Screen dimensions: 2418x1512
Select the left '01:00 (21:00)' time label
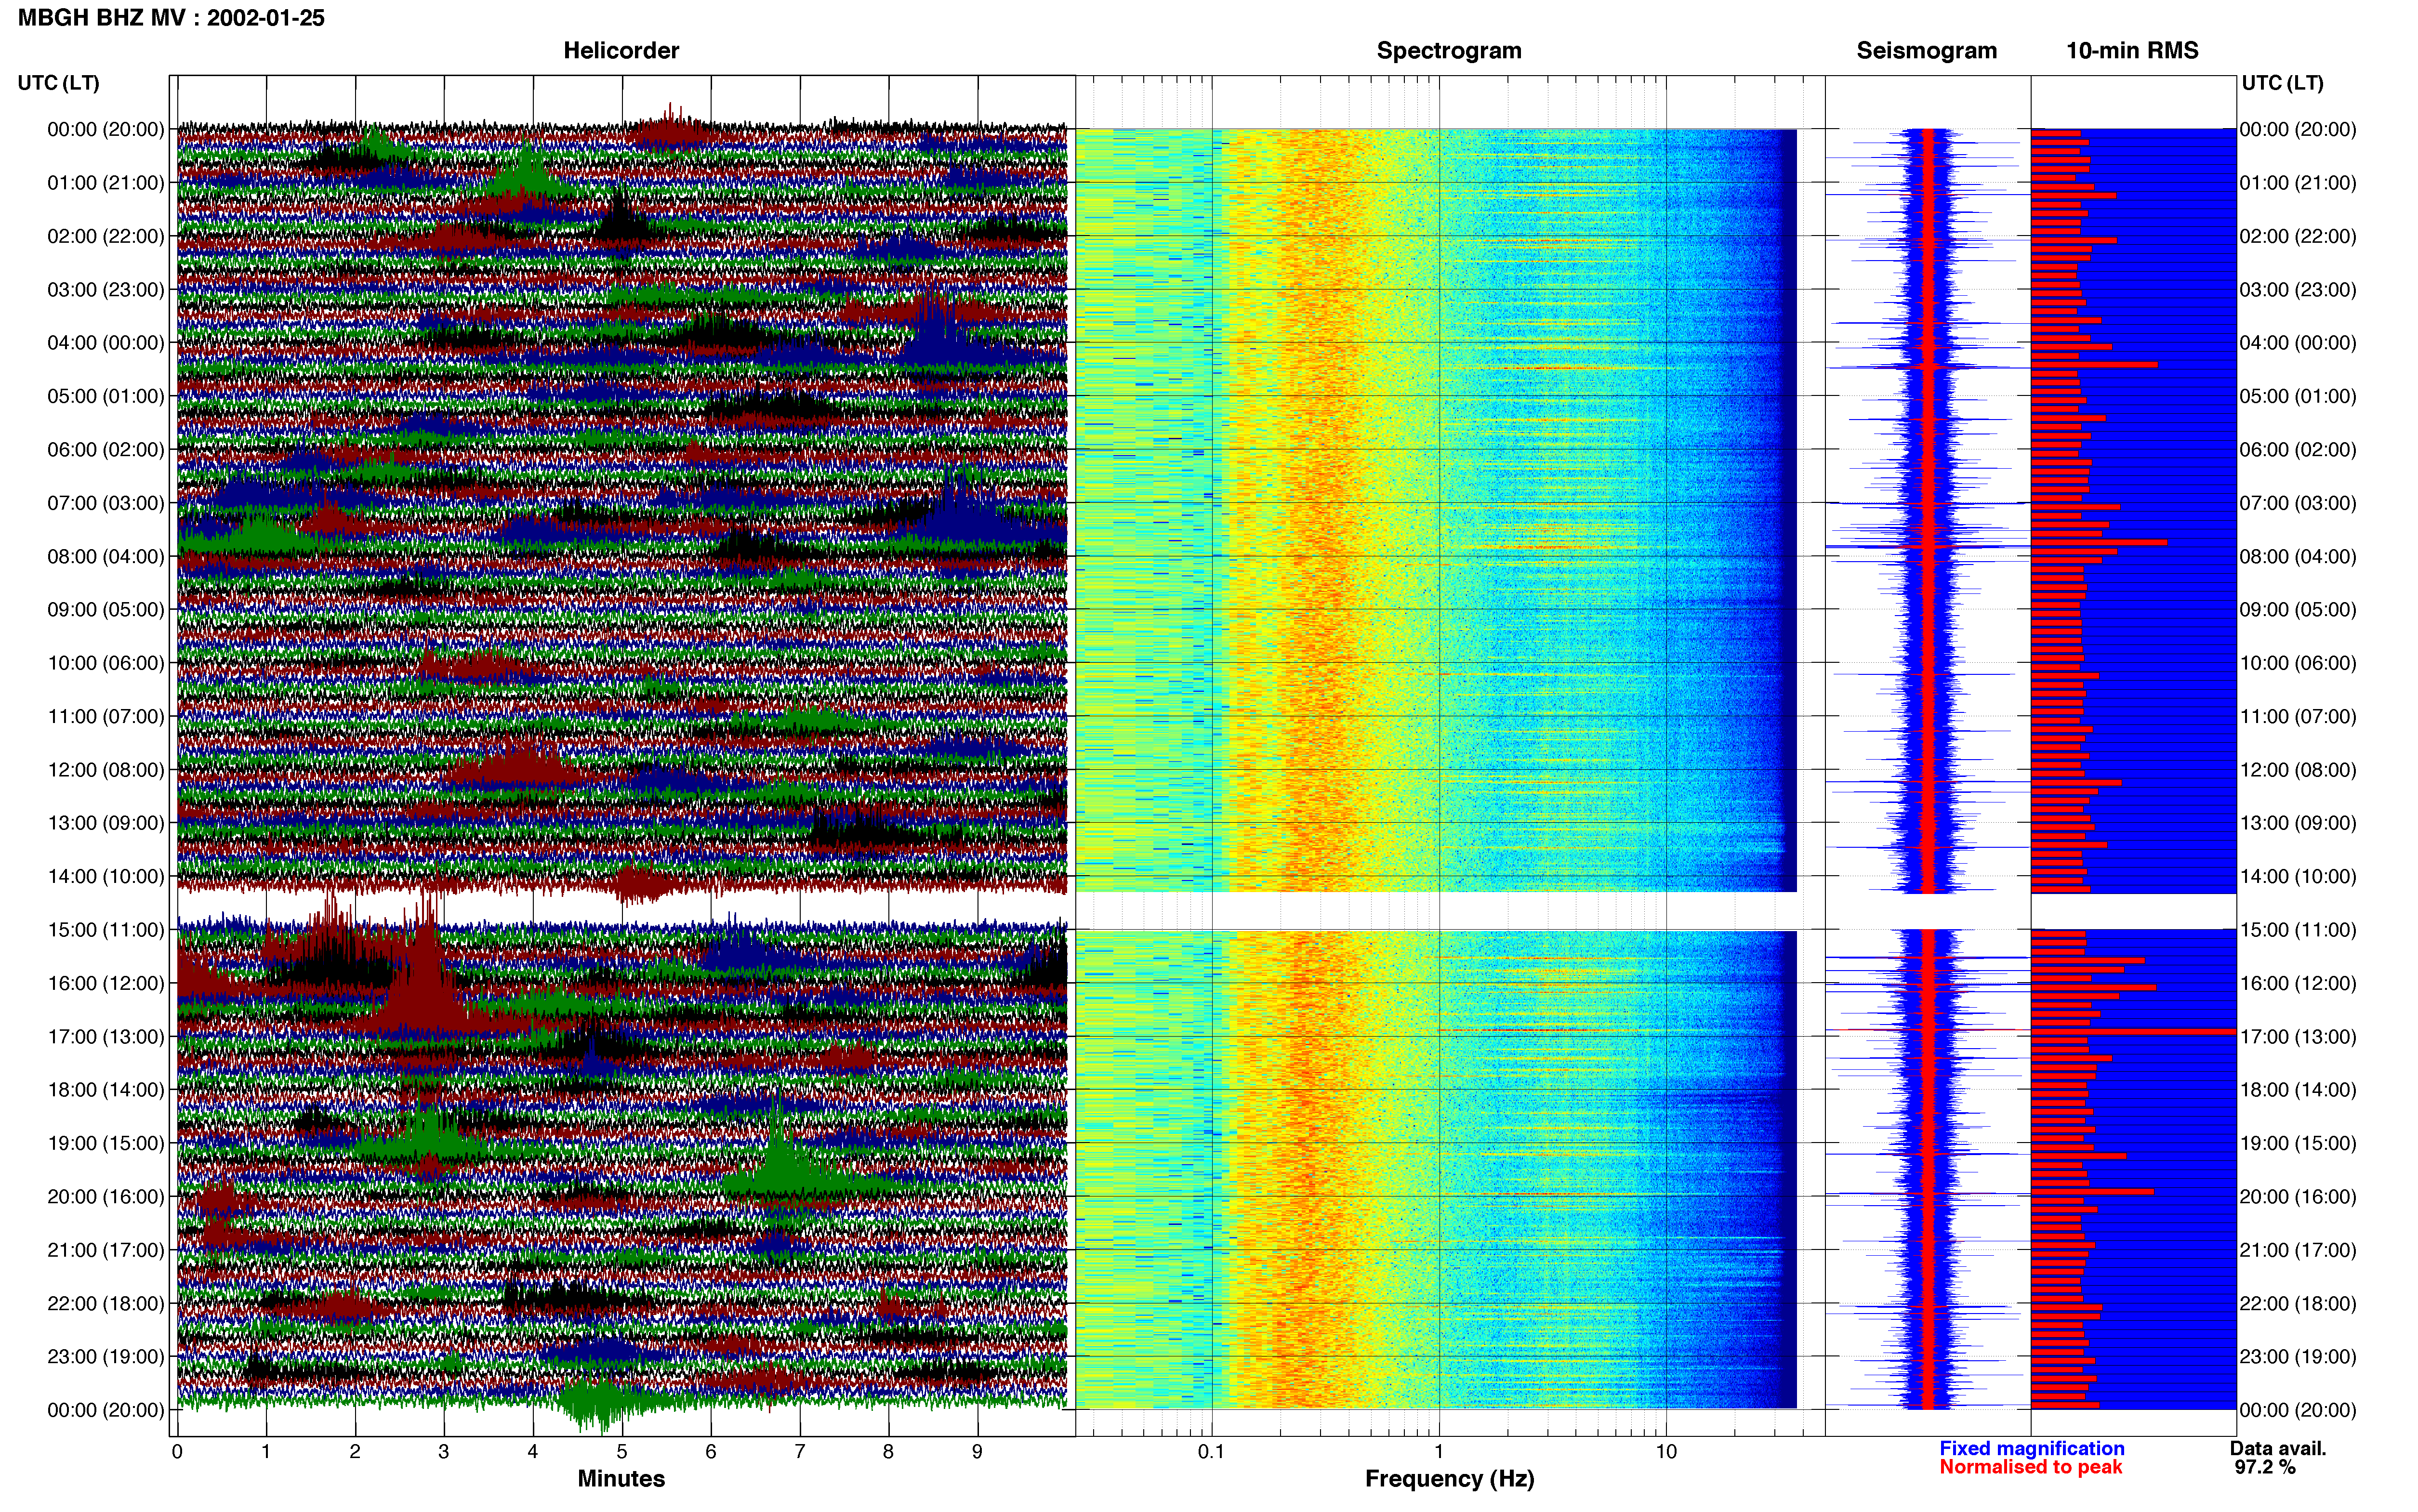point(106,183)
